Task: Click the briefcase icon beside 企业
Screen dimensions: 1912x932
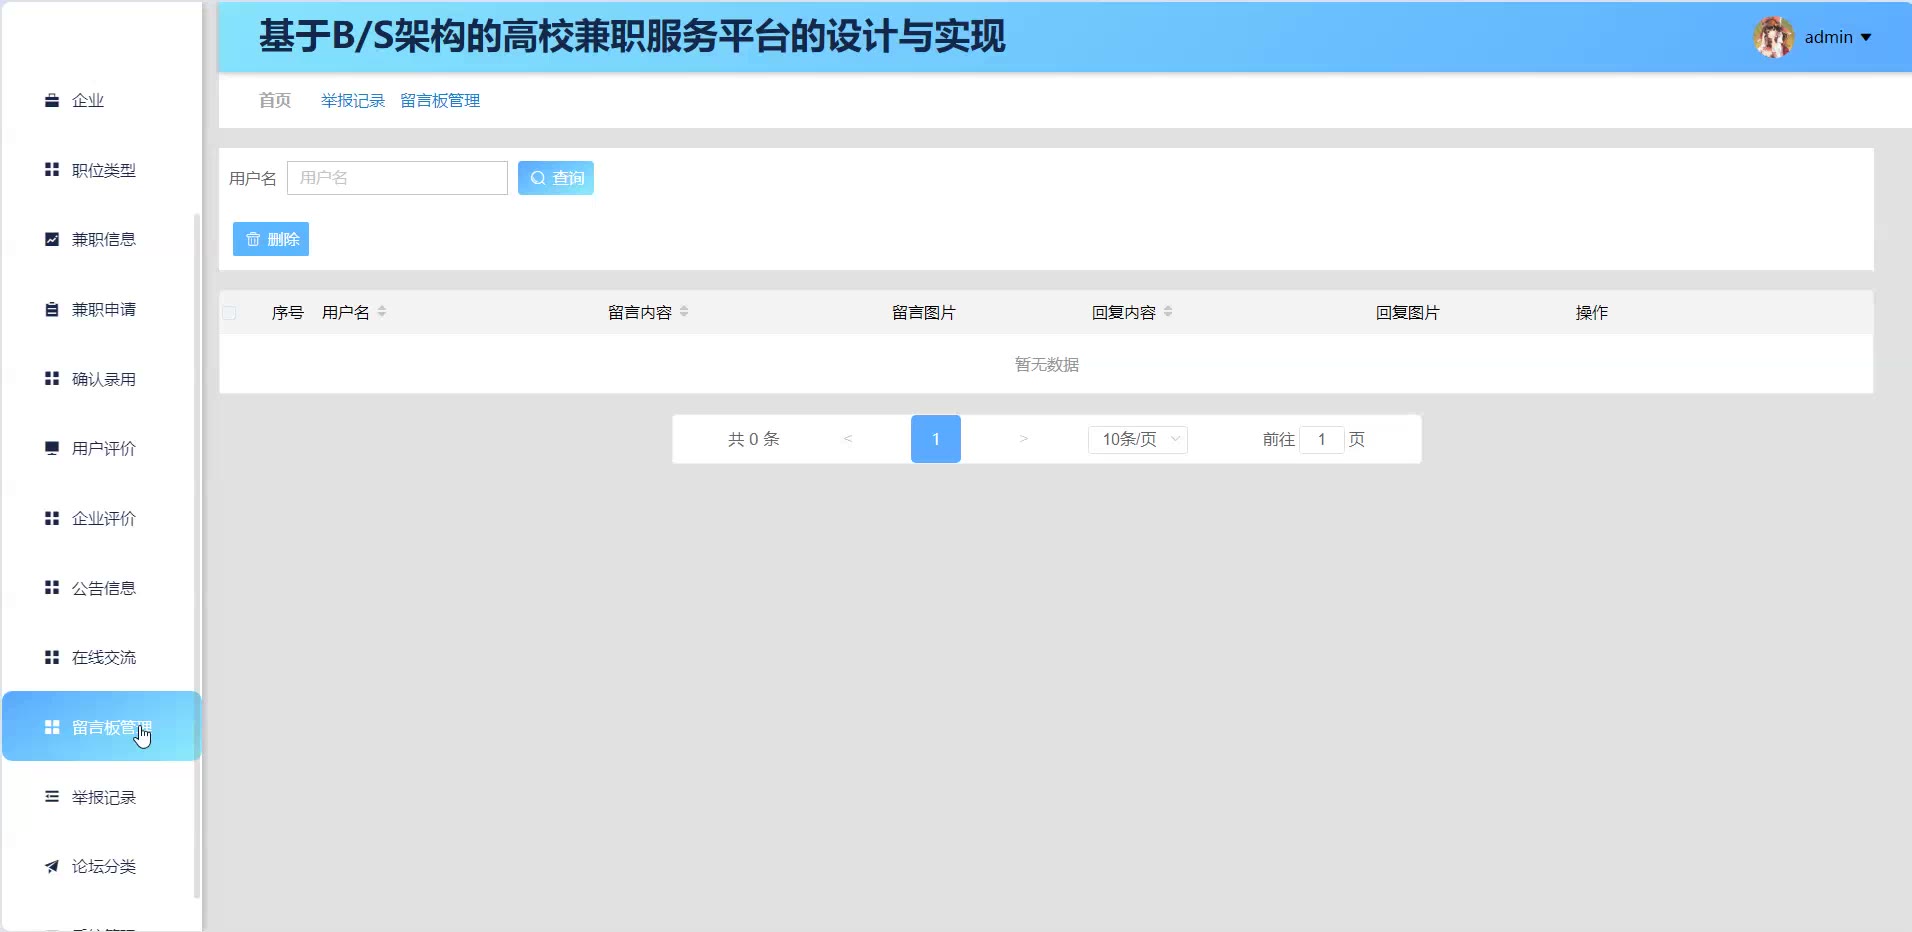Action: (52, 100)
